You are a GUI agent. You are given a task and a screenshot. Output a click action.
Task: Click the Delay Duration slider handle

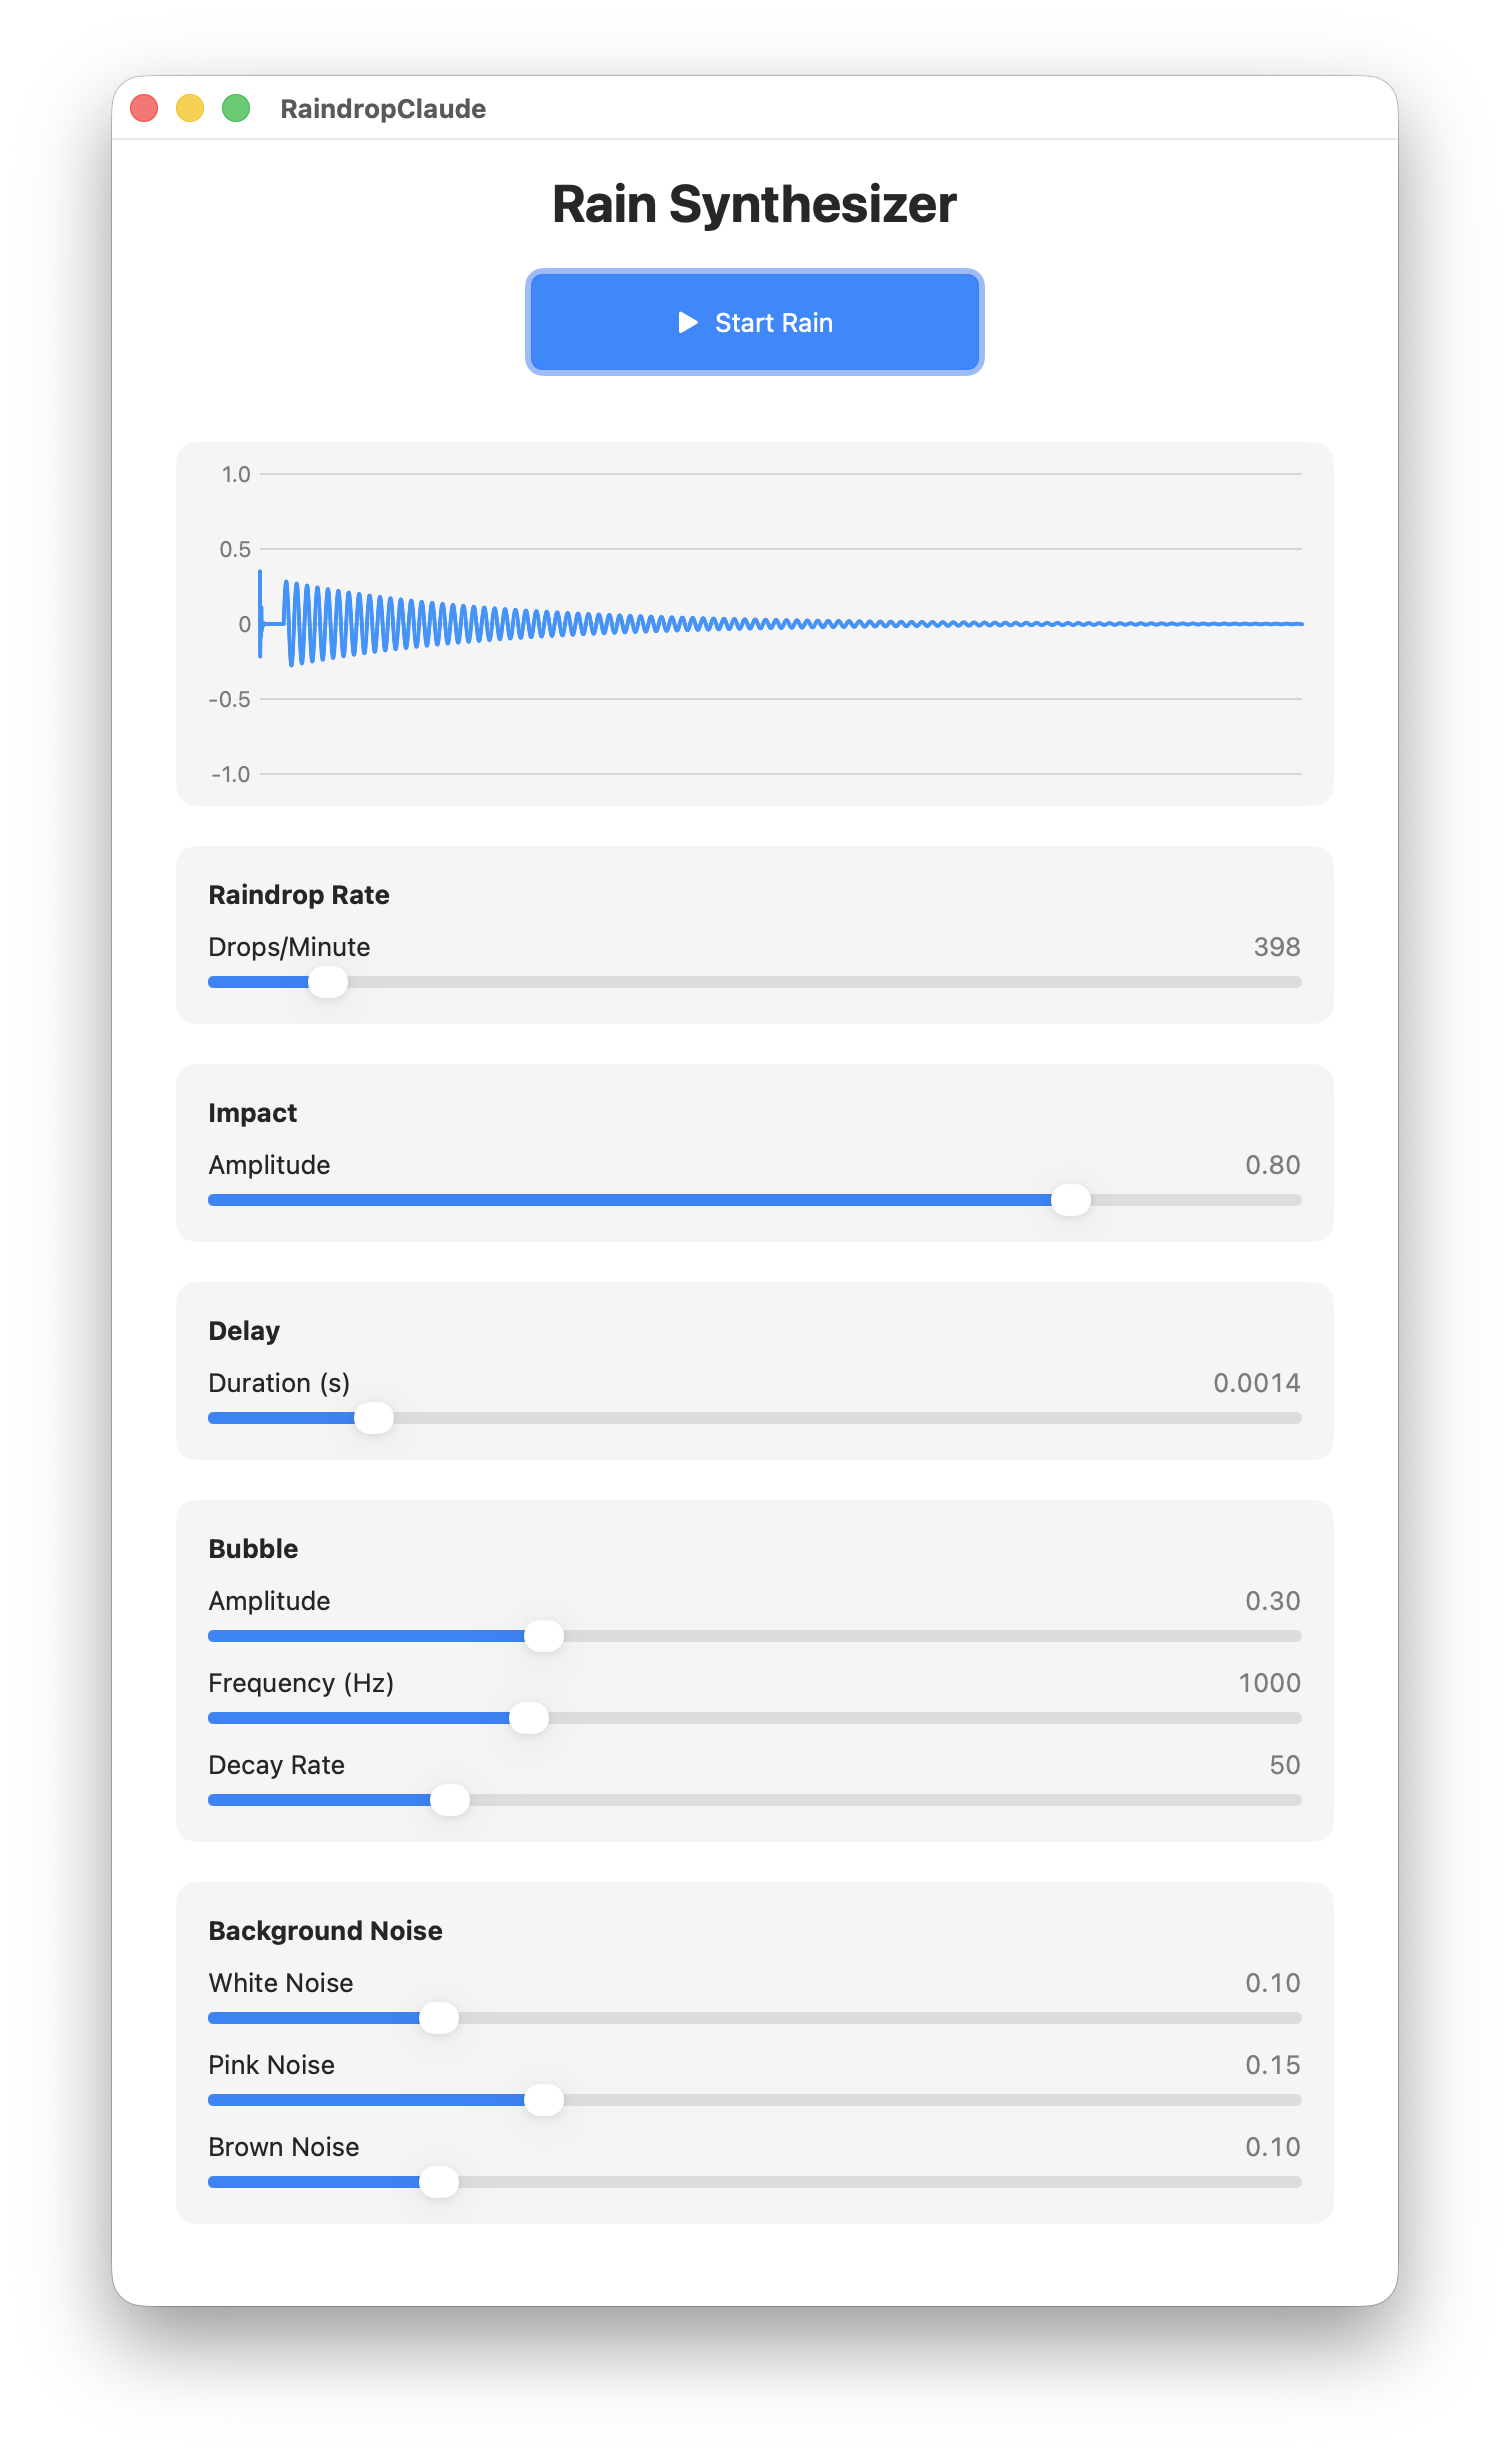(x=374, y=1418)
